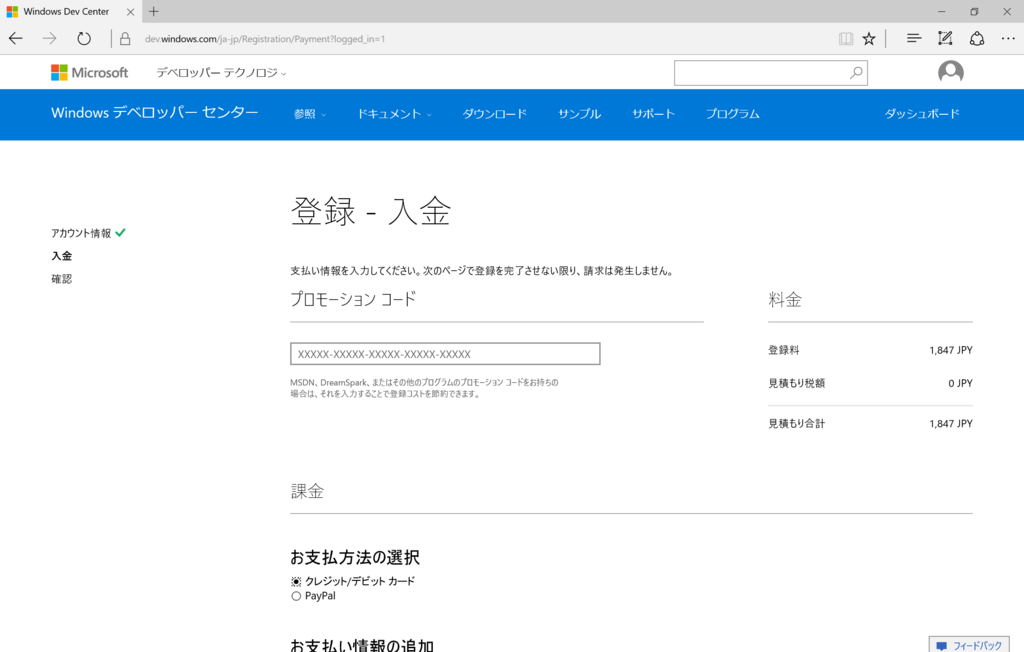Open サポート in navigation bar
This screenshot has height=652, width=1024.
tap(653, 114)
